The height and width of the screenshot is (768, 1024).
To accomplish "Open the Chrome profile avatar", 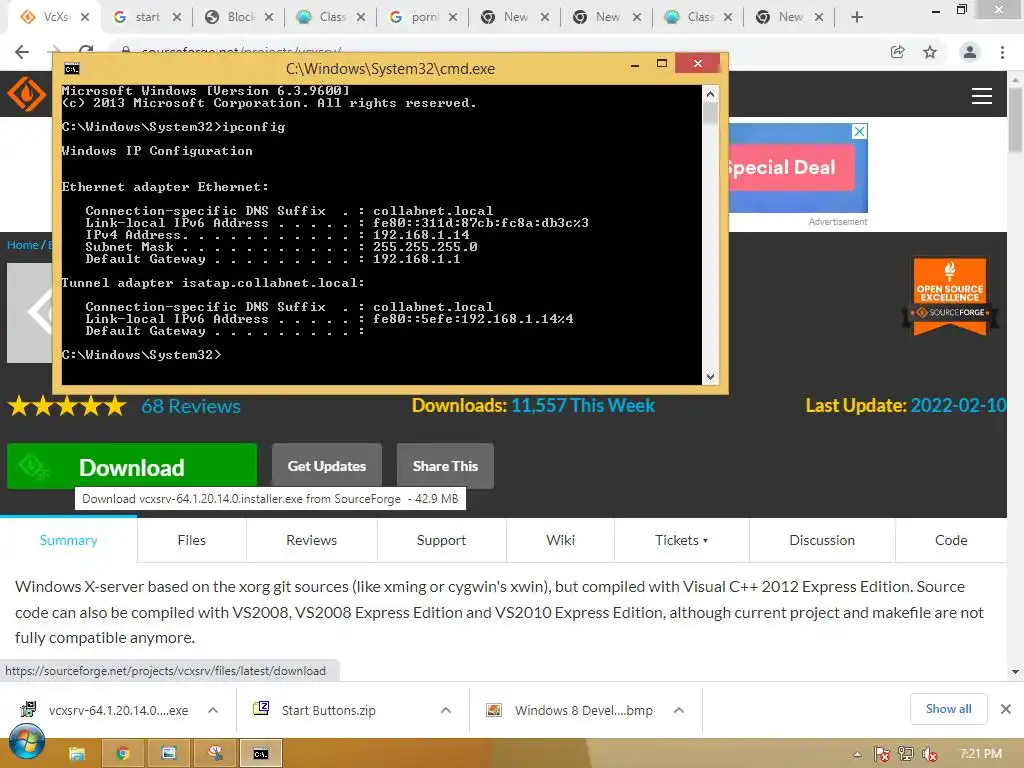I will point(970,52).
